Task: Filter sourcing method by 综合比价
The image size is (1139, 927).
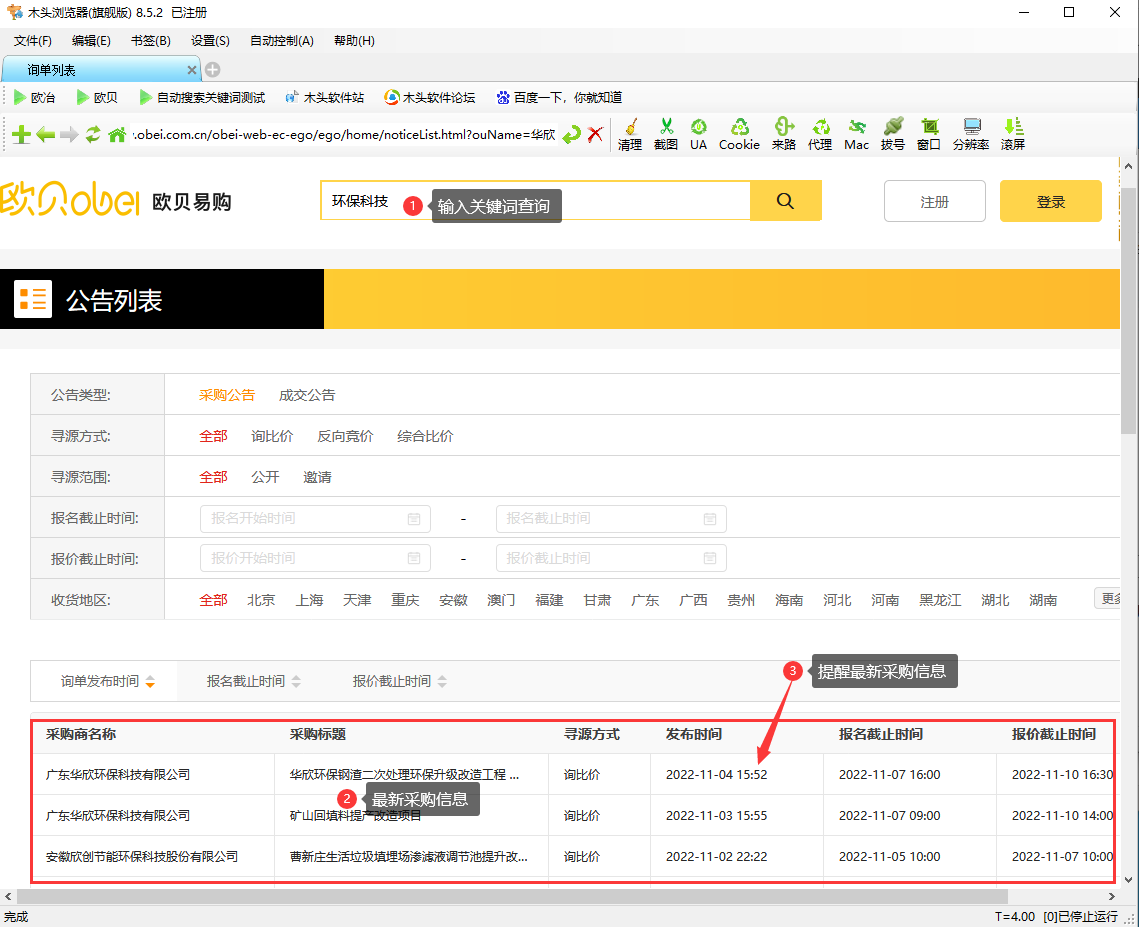Action: pyautogui.click(x=425, y=436)
